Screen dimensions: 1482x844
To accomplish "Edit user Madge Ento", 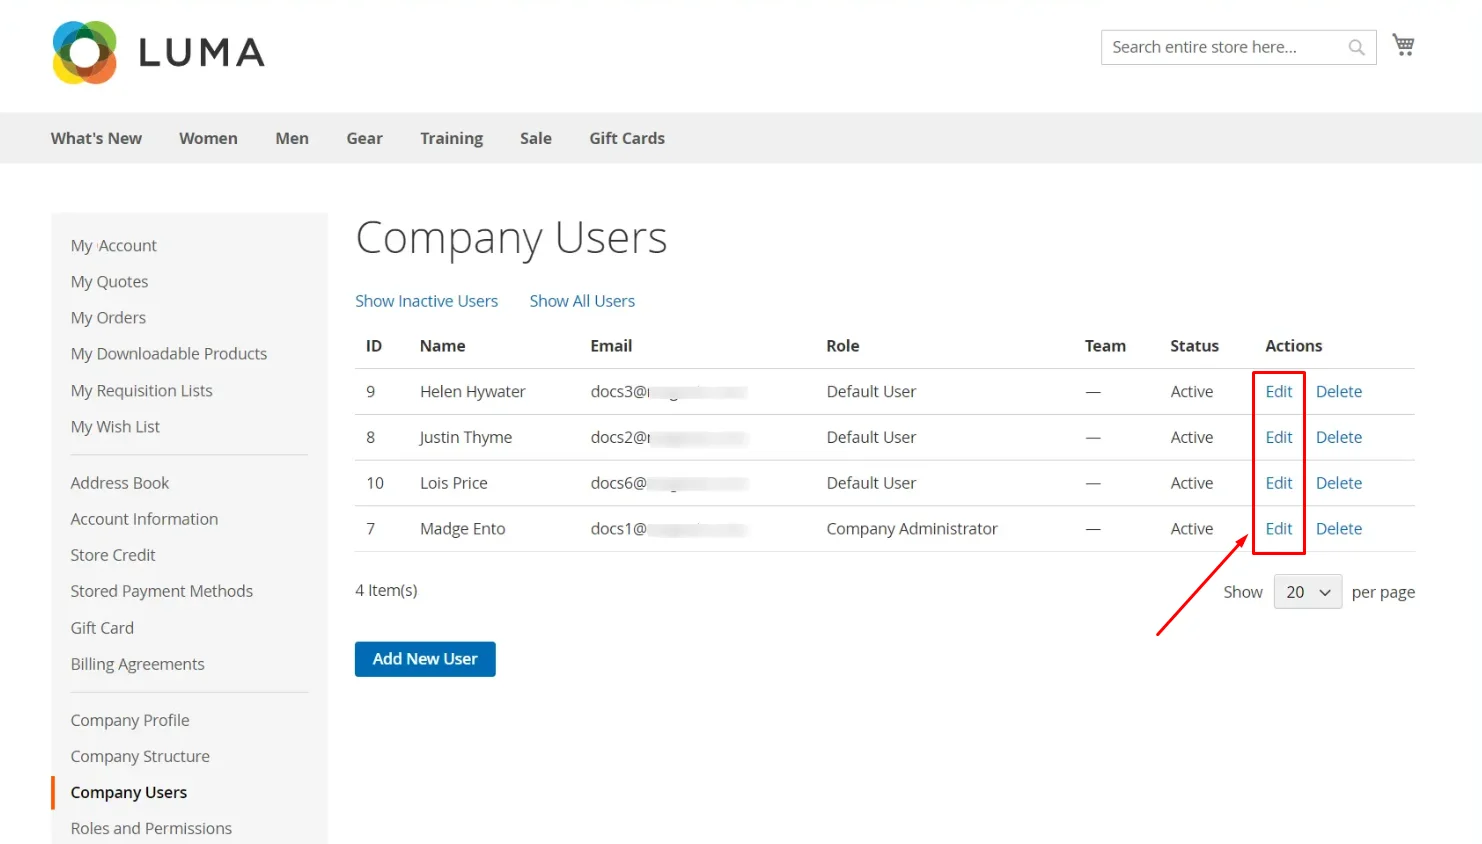I will point(1278,528).
